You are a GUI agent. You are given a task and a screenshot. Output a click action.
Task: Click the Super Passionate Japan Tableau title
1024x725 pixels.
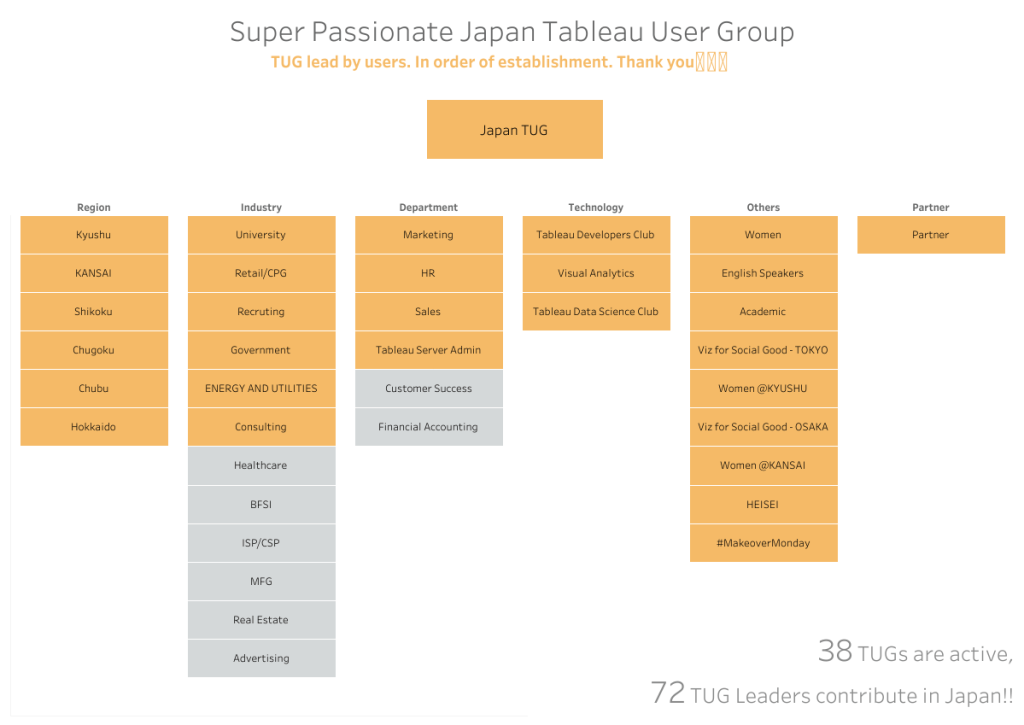pyautogui.click(x=512, y=32)
